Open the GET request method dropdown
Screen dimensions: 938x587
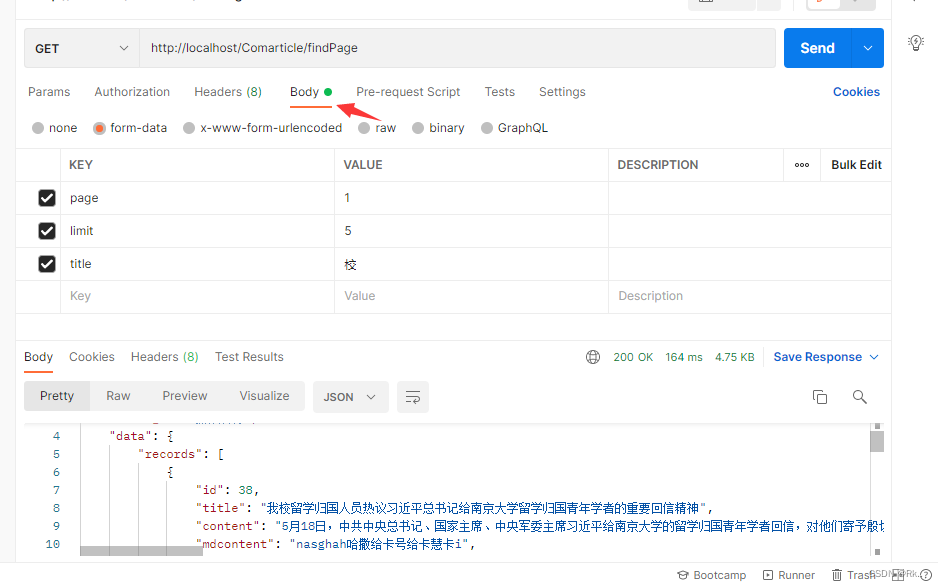click(80, 47)
